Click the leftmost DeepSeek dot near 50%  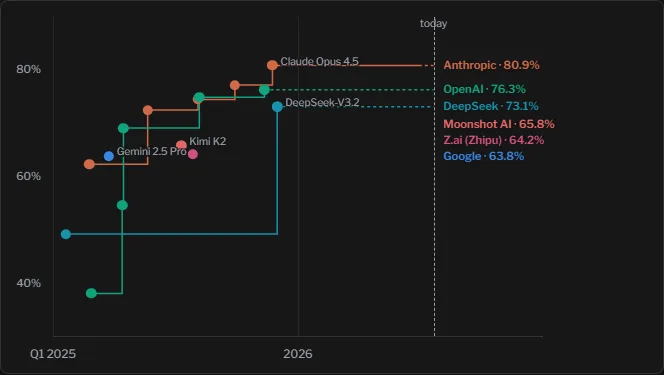pos(66,234)
